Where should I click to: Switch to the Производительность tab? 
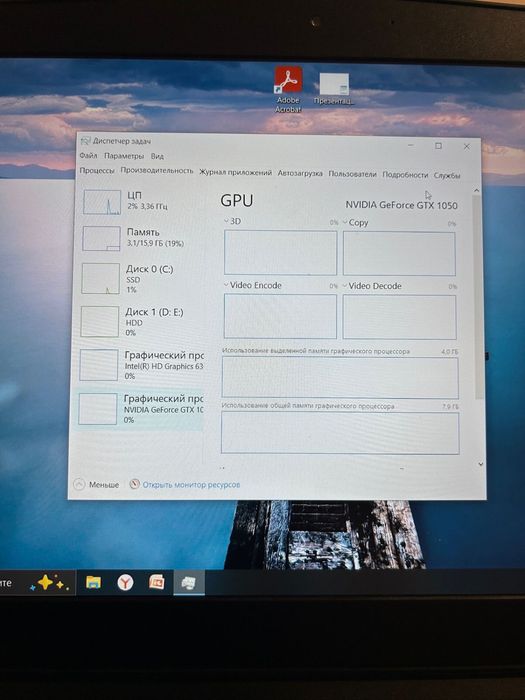(157, 171)
